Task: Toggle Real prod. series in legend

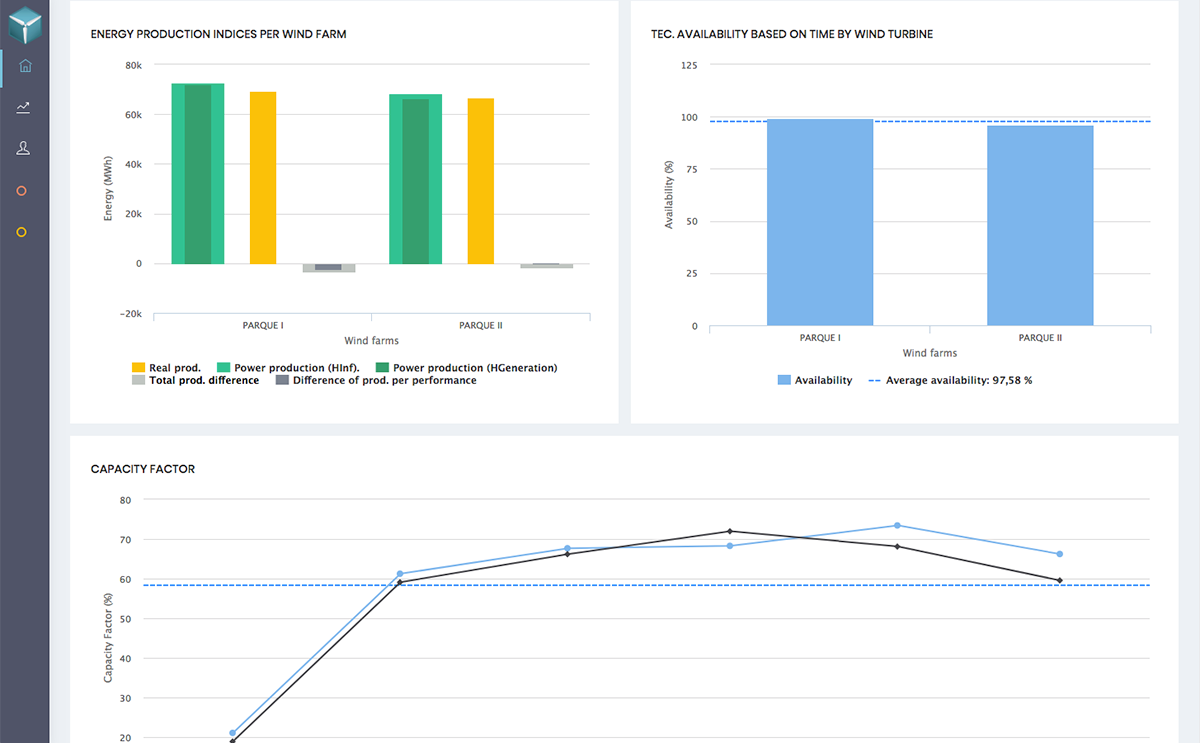Action: pyautogui.click(x=167, y=368)
